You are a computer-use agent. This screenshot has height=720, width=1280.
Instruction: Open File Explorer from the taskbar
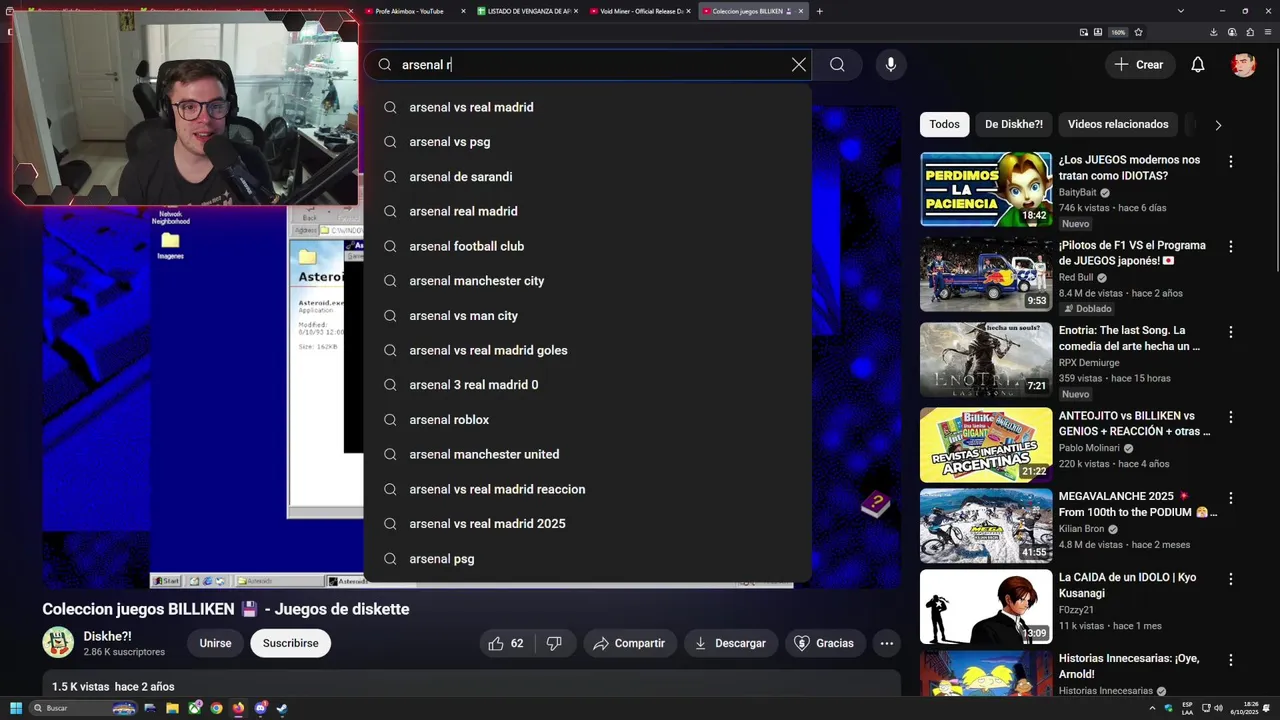pos(172,708)
